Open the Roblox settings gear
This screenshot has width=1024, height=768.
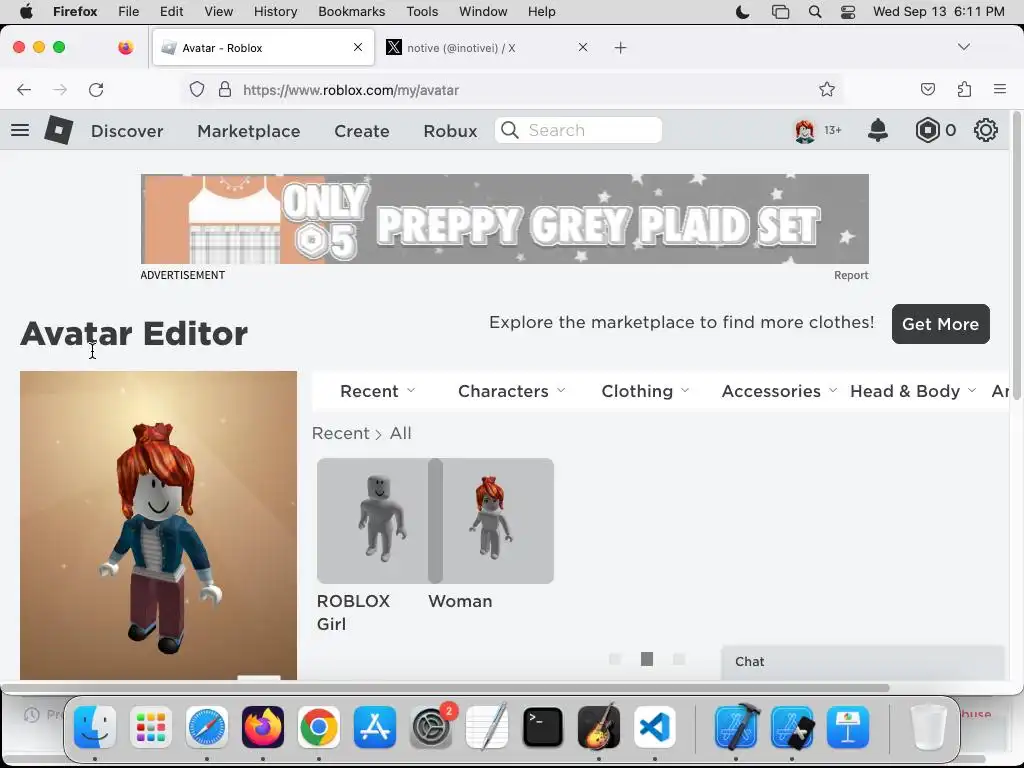pyautogui.click(x=985, y=130)
